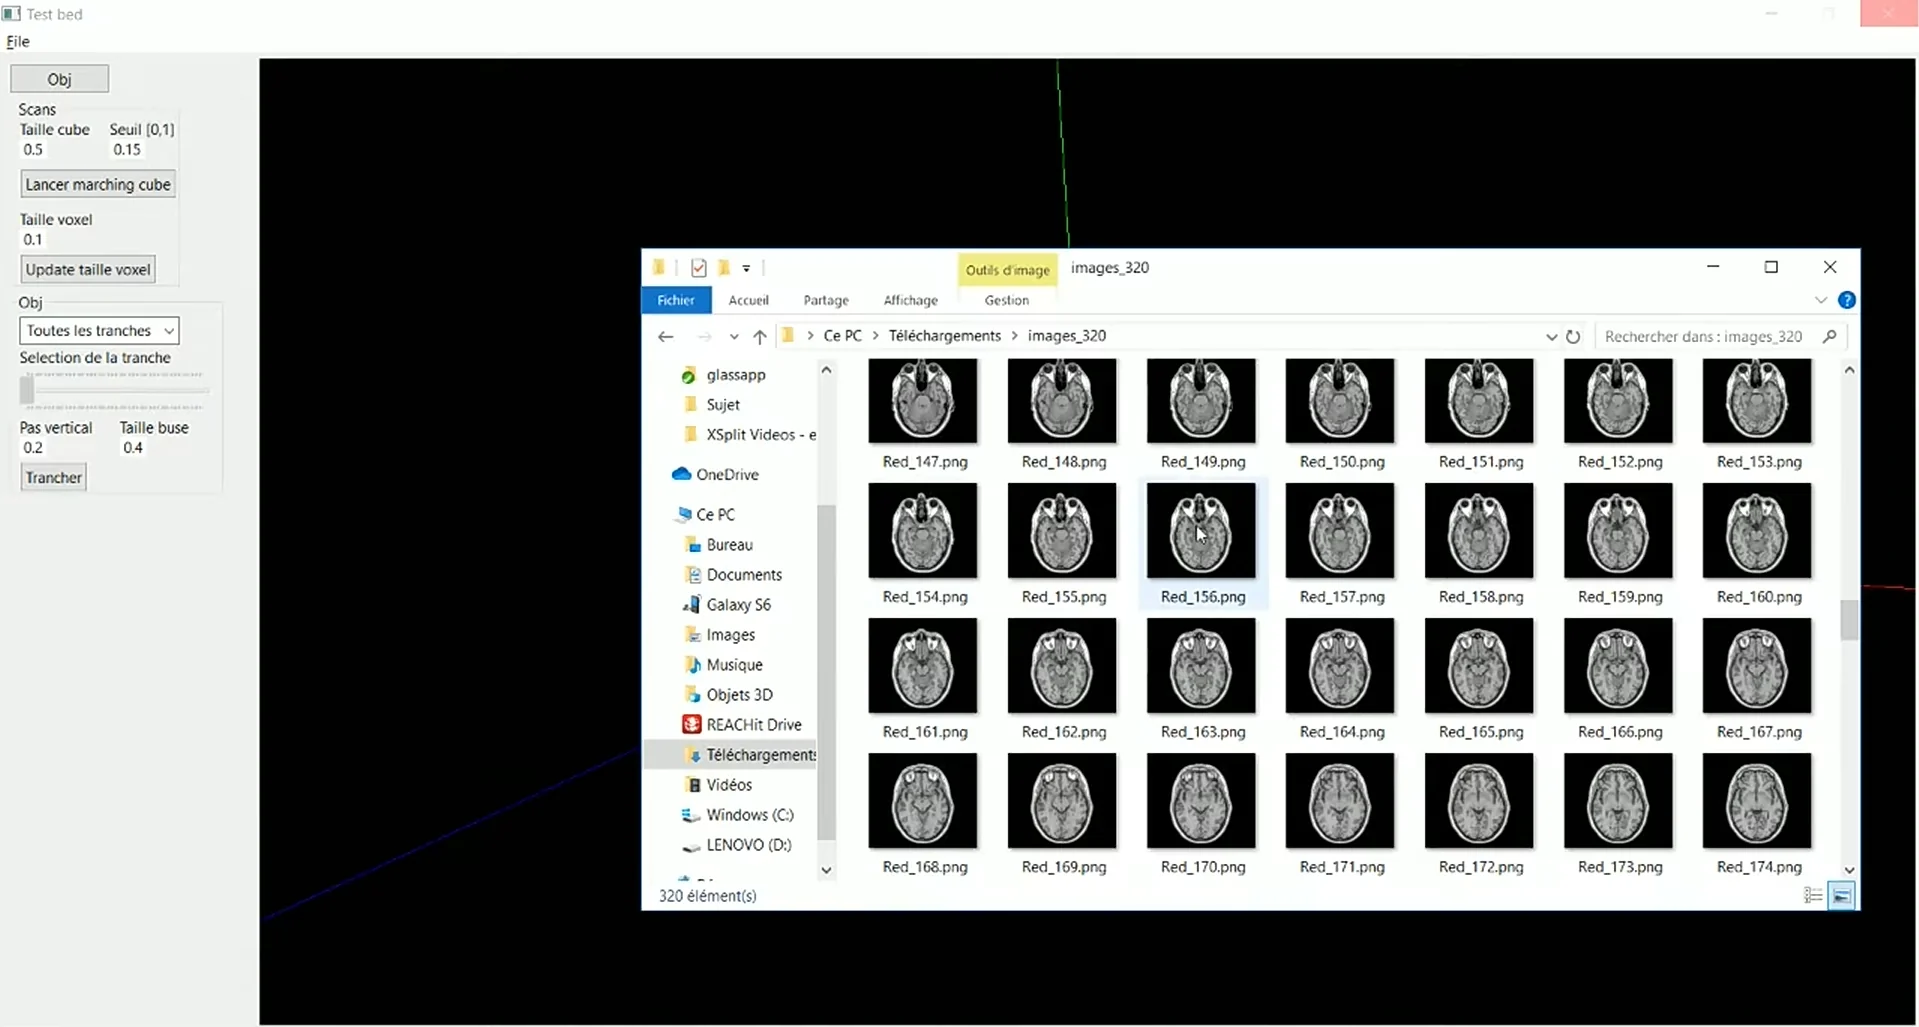Open the Gestion ribbon tab
This screenshot has width=1919, height=1027.
(1006, 300)
